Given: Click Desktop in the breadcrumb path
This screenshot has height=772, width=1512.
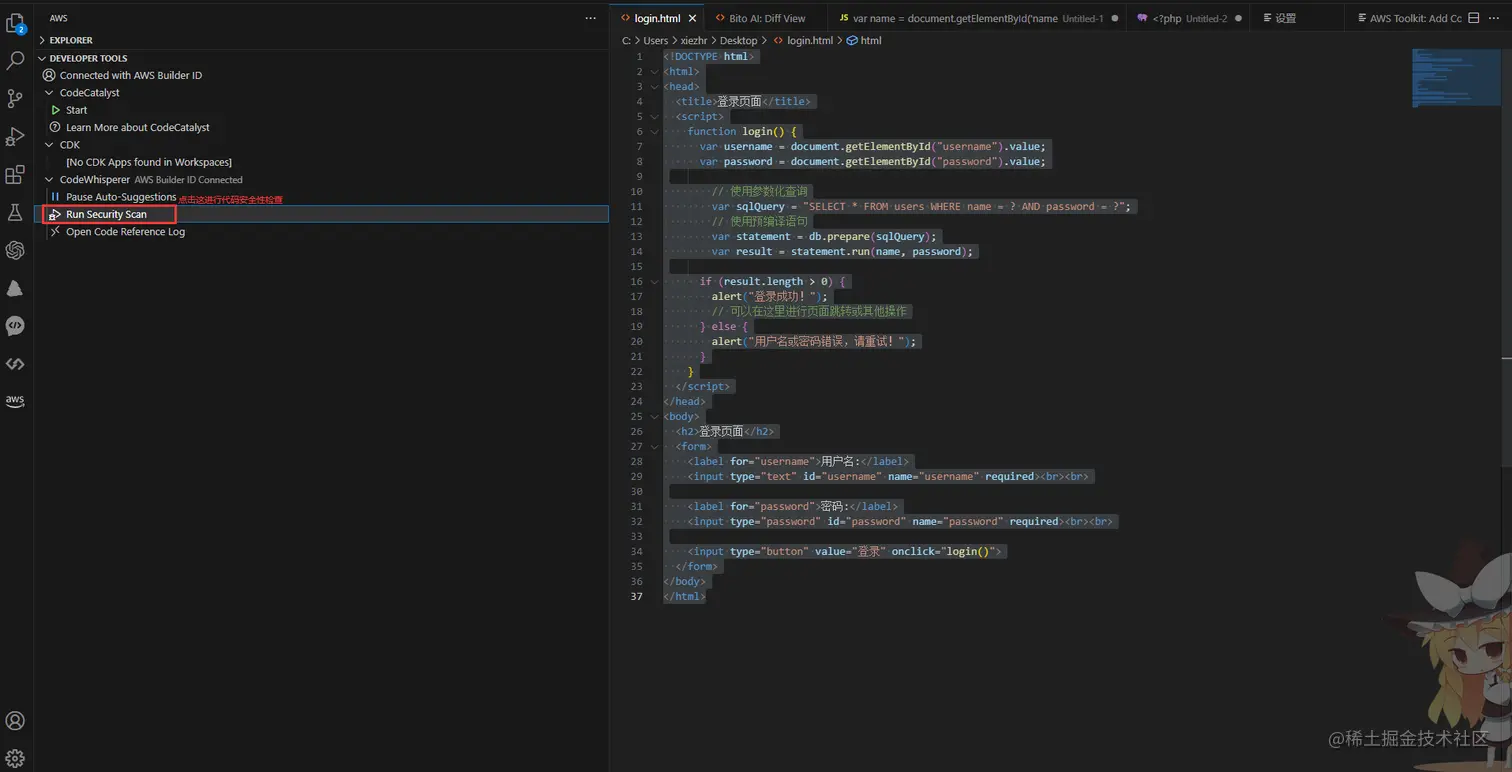Looking at the screenshot, I should [738, 40].
